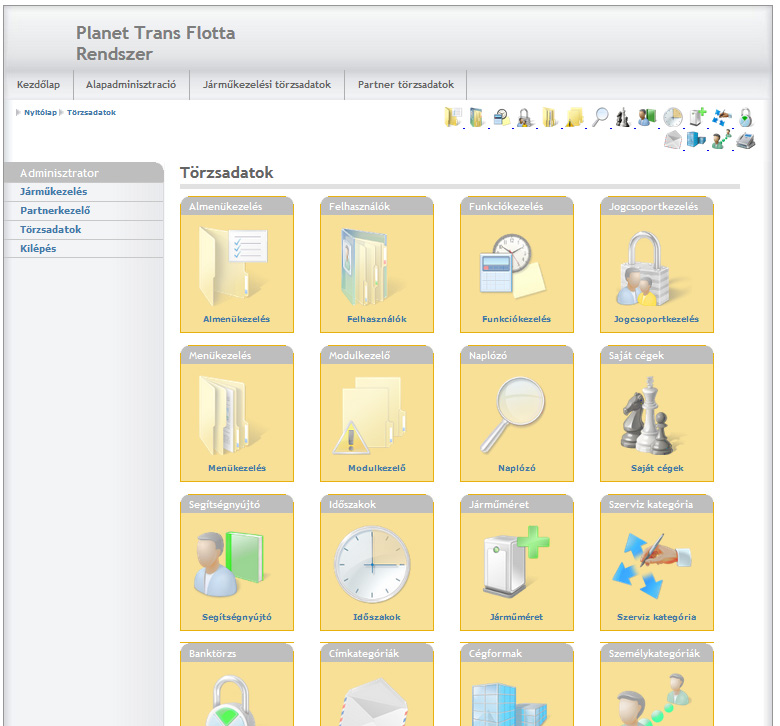The width and height of the screenshot is (780, 726).
Task: Switch to Alapadminisztració menu tab
Action: tap(131, 85)
